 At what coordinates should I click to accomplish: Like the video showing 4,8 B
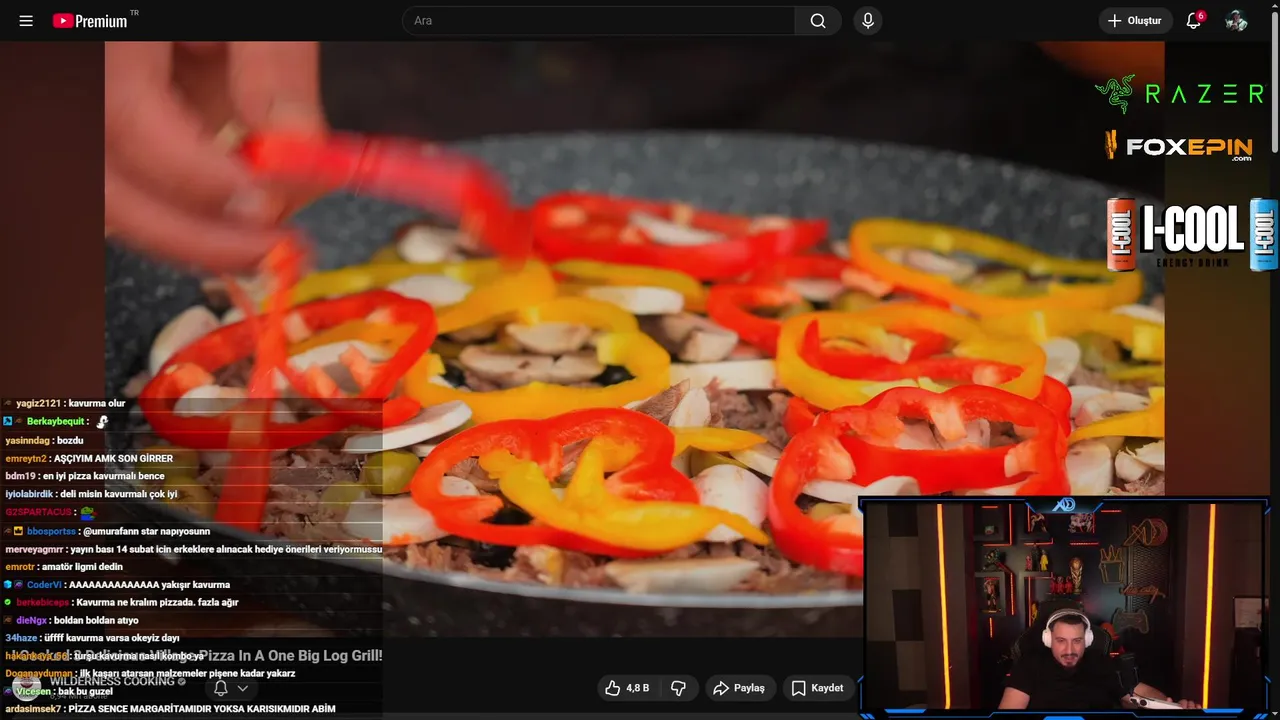click(x=628, y=688)
